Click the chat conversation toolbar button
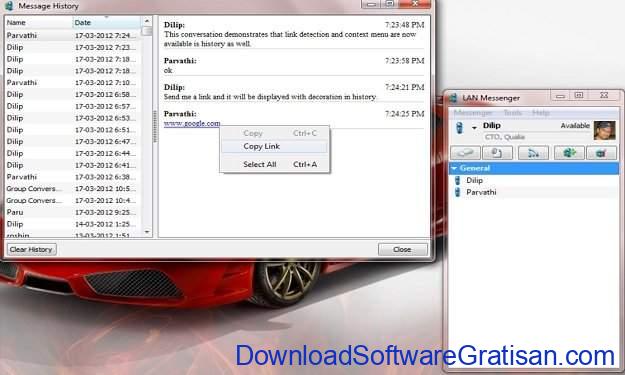Image resolution: width=625 pixels, height=375 pixels. [465, 153]
